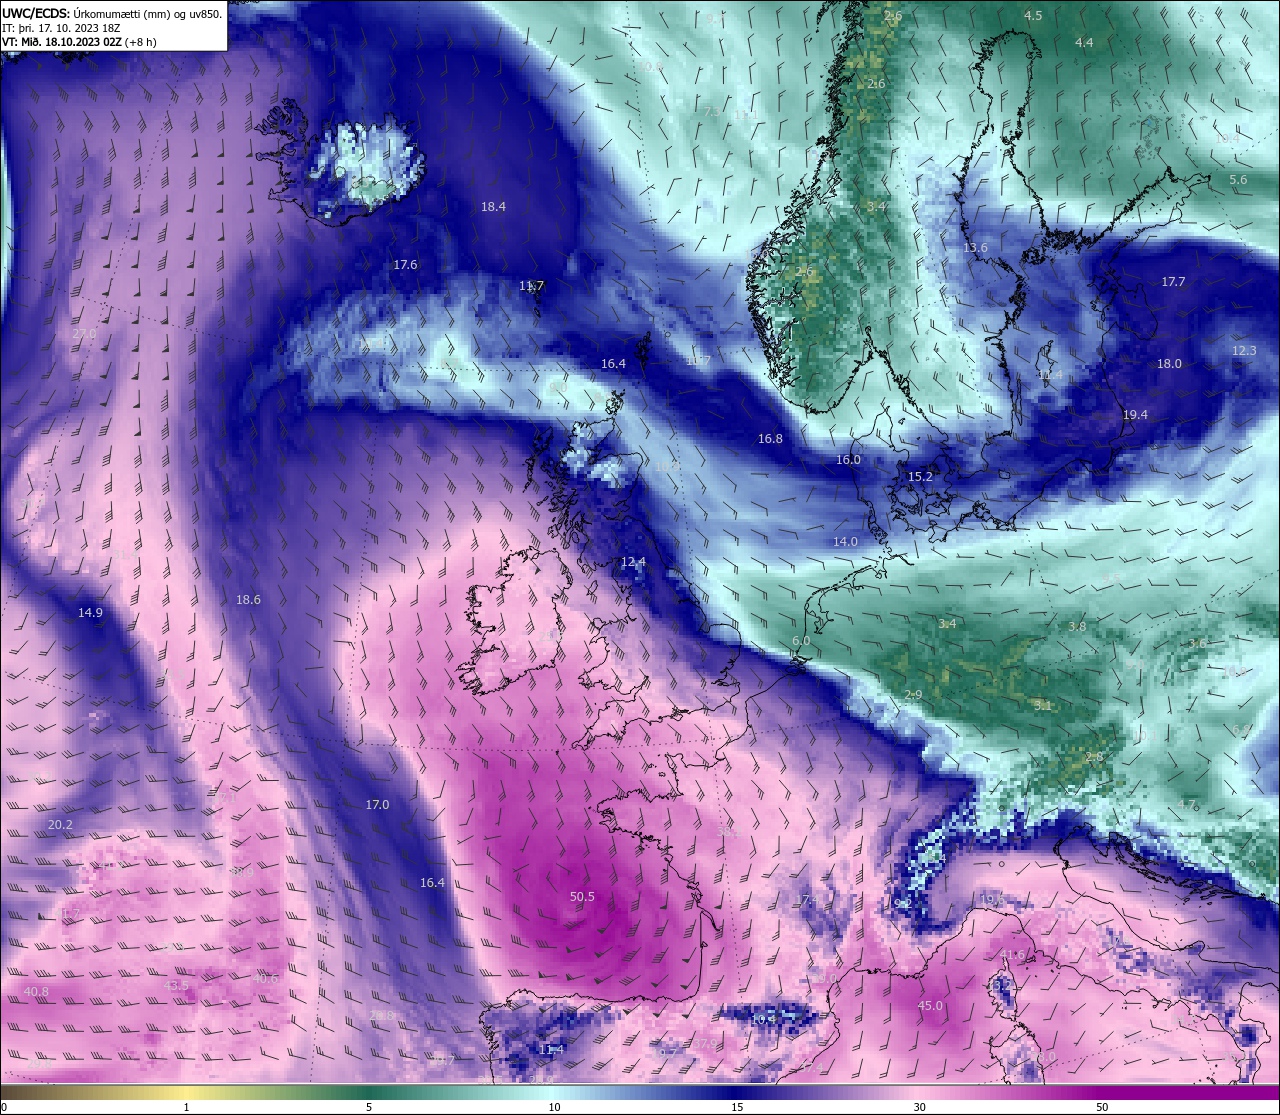Click the 4.5 value on the map
This screenshot has height=1115, width=1280.
pyautogui.click(x=1033, y=16)
